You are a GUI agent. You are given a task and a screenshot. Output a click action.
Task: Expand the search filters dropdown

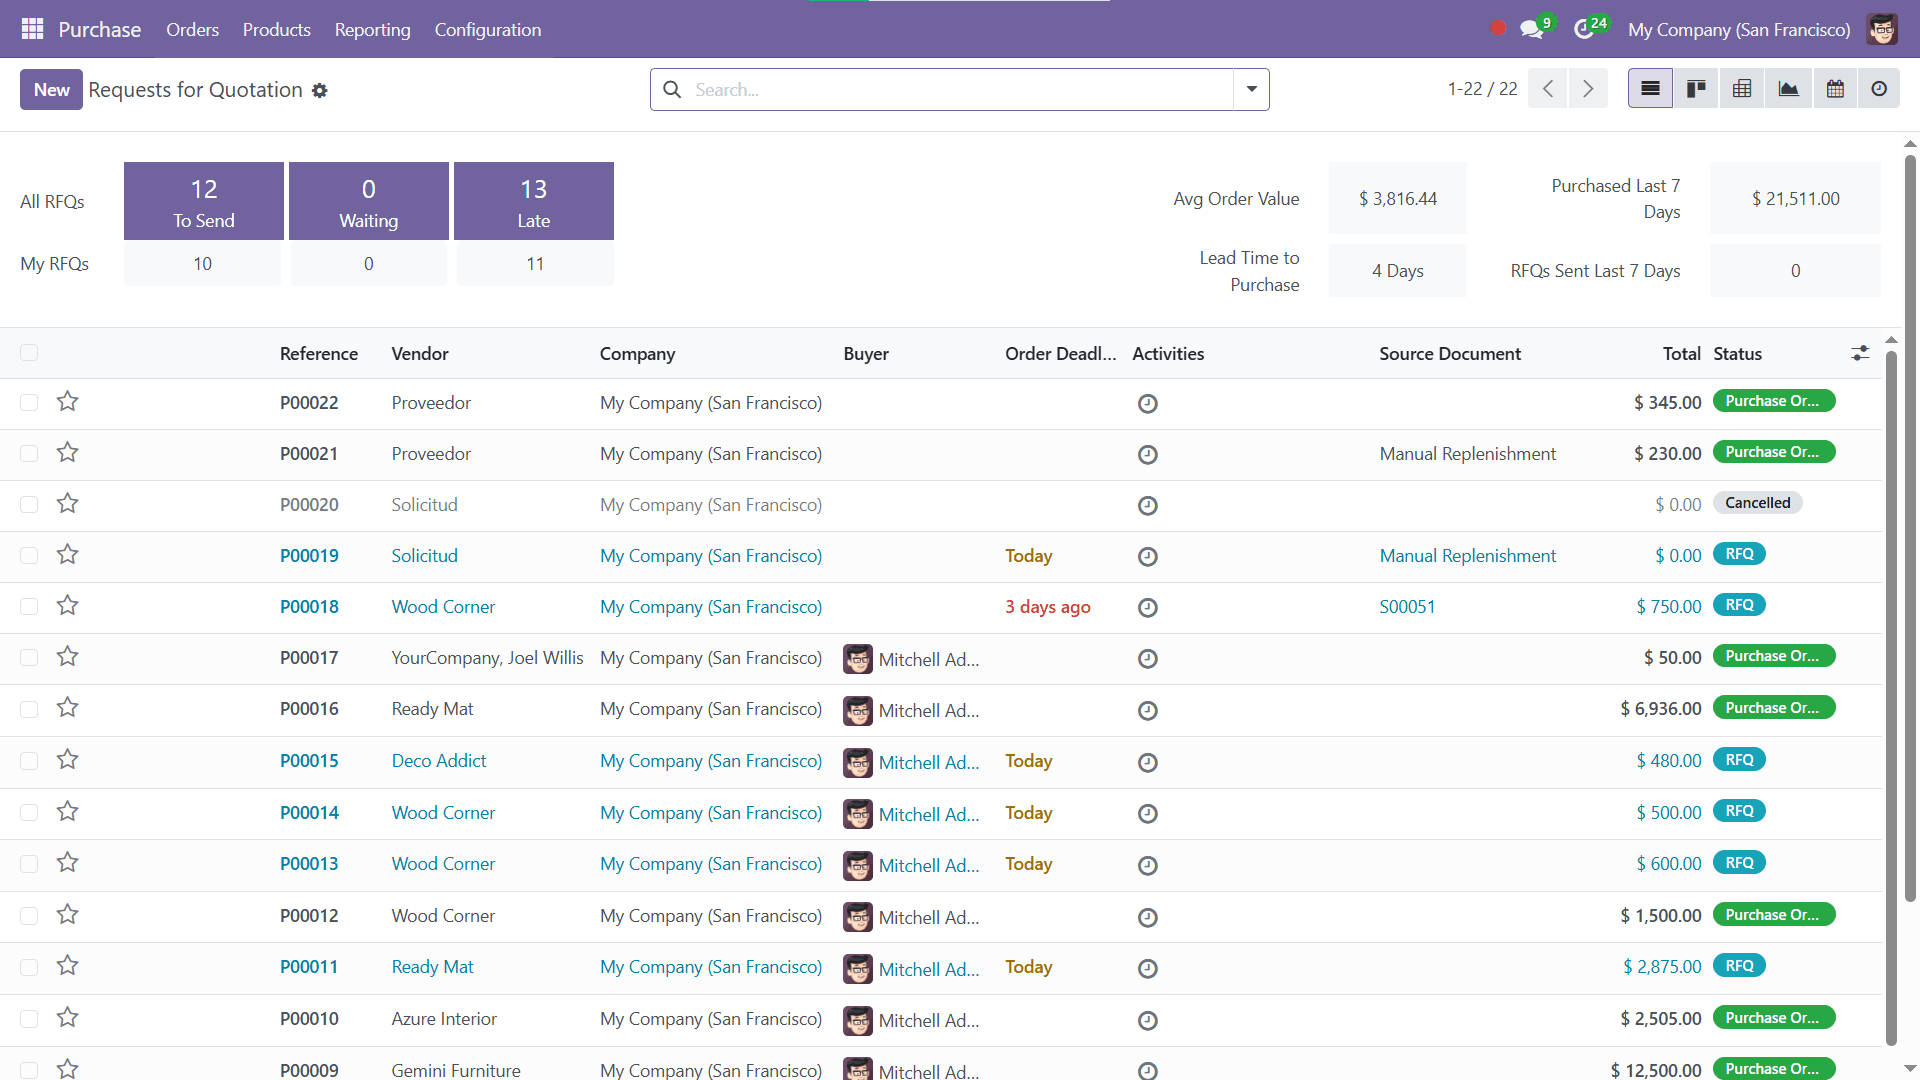coord(1250,89)
